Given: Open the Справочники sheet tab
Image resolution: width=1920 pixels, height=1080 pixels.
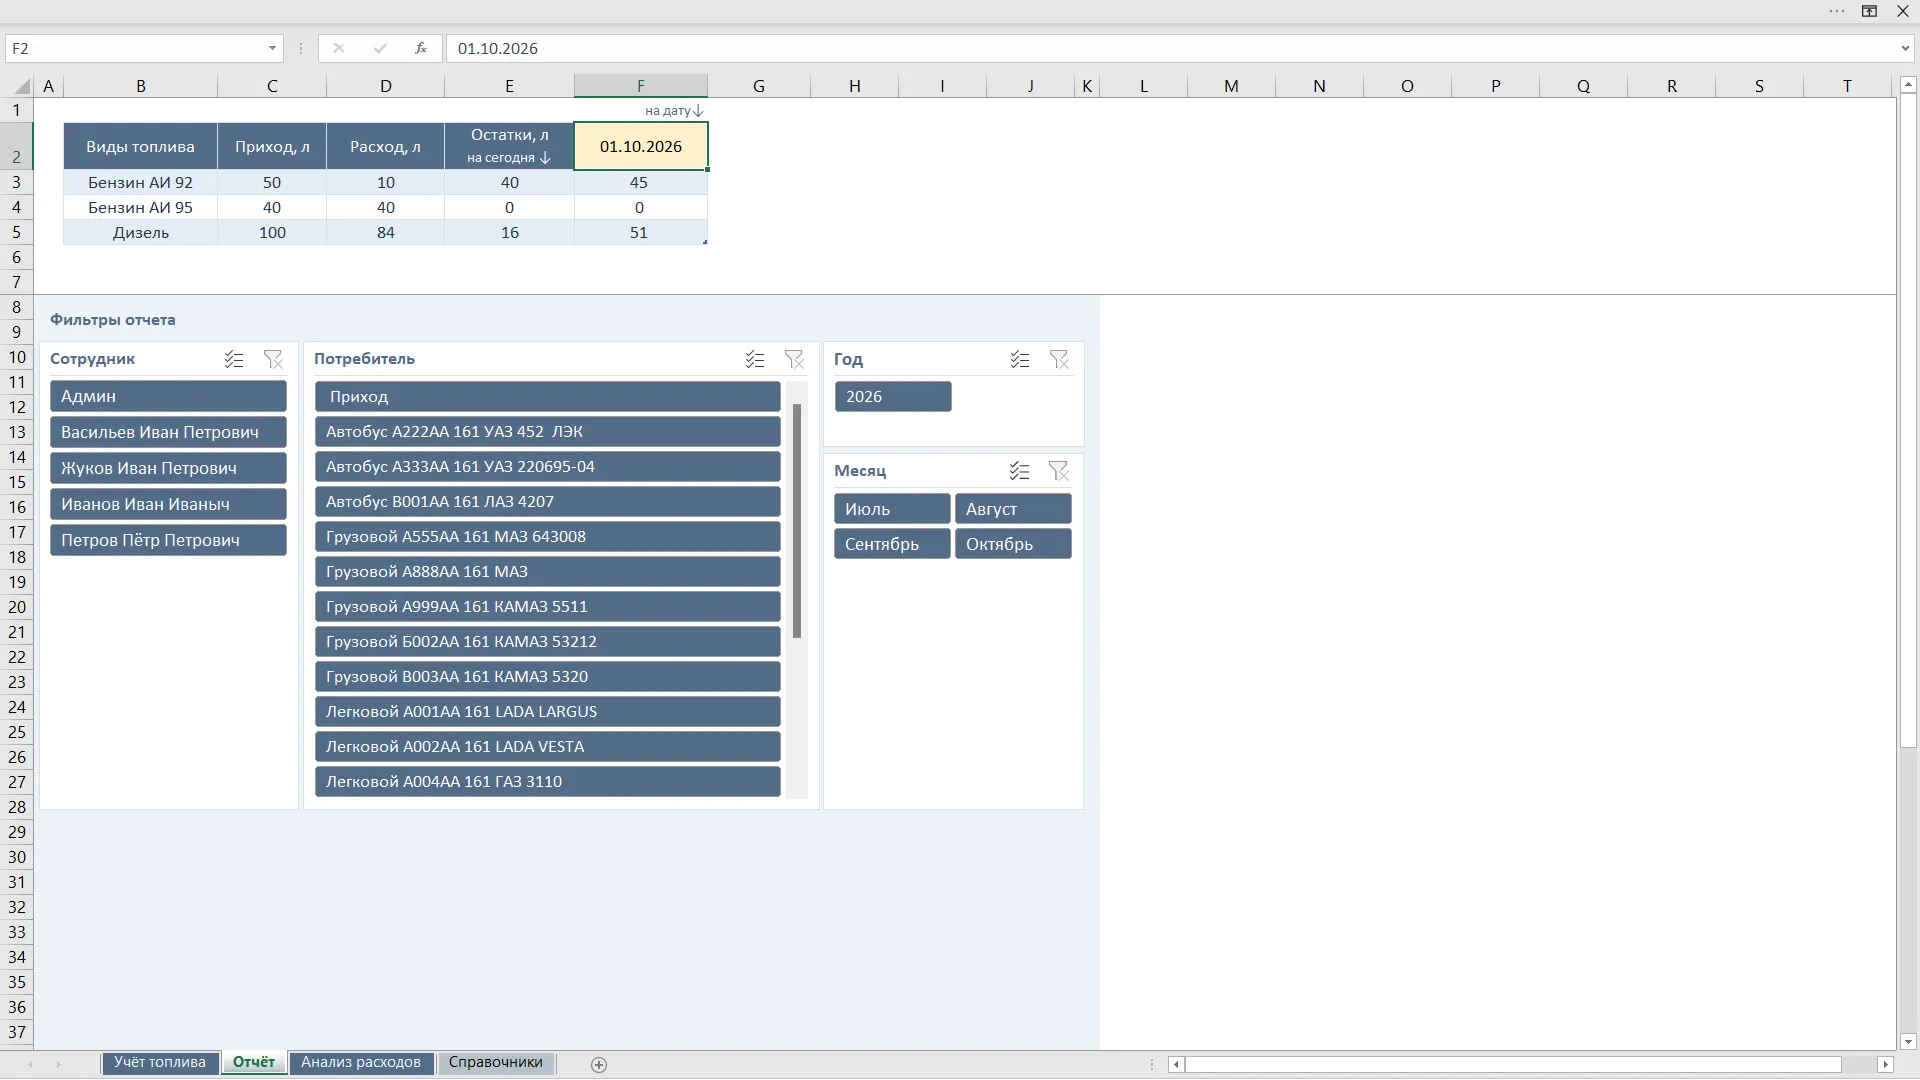Looking at the screenshot, I should 496,1063.
